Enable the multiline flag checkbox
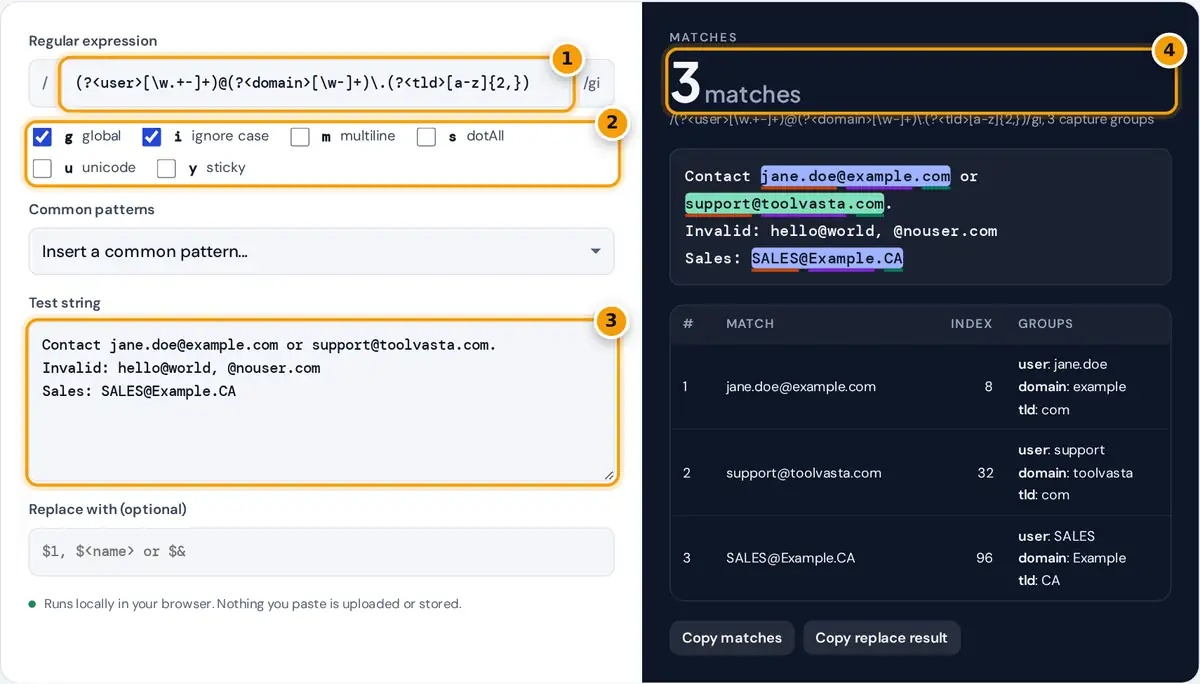 [x=300, y=137]
